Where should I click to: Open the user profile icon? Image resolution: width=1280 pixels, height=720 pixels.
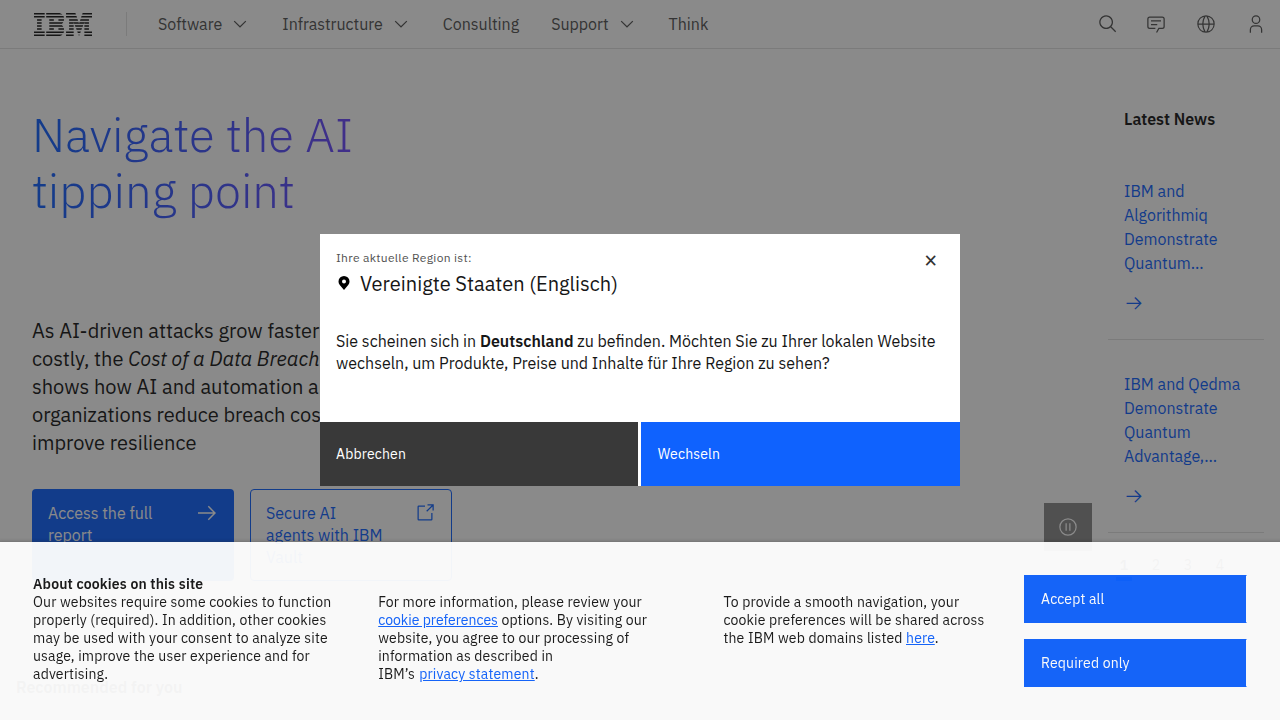coord(1256,24)
